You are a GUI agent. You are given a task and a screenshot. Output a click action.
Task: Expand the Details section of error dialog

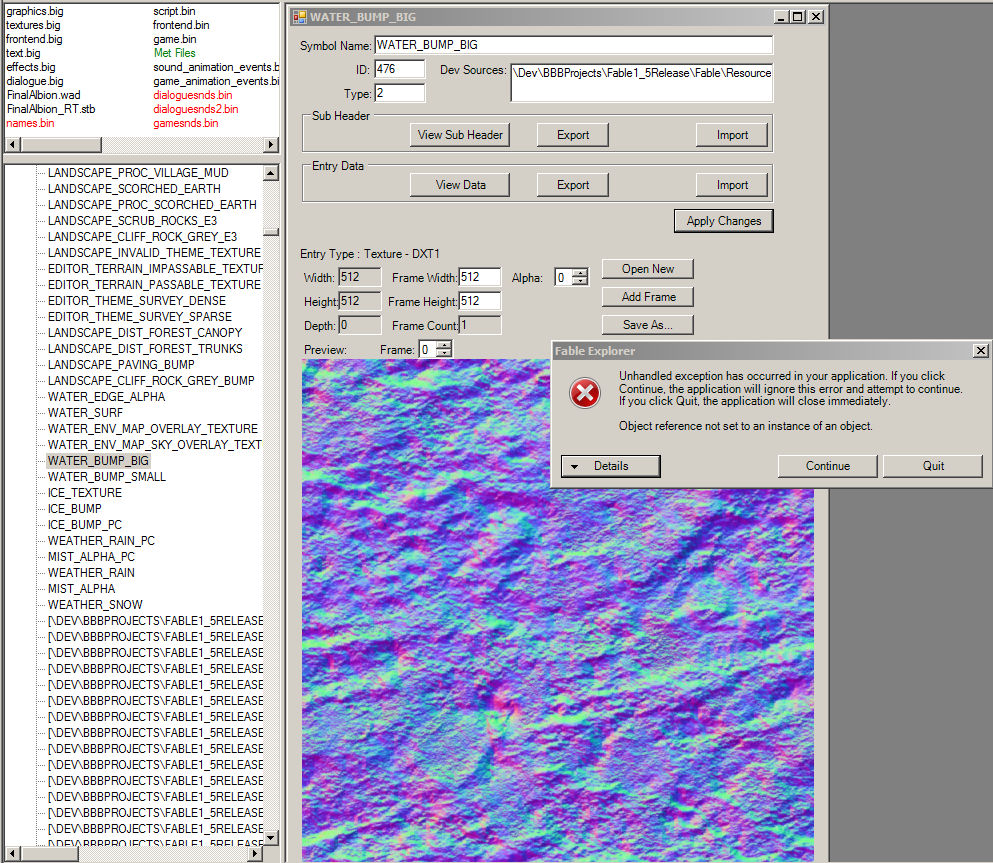(610, 466)
